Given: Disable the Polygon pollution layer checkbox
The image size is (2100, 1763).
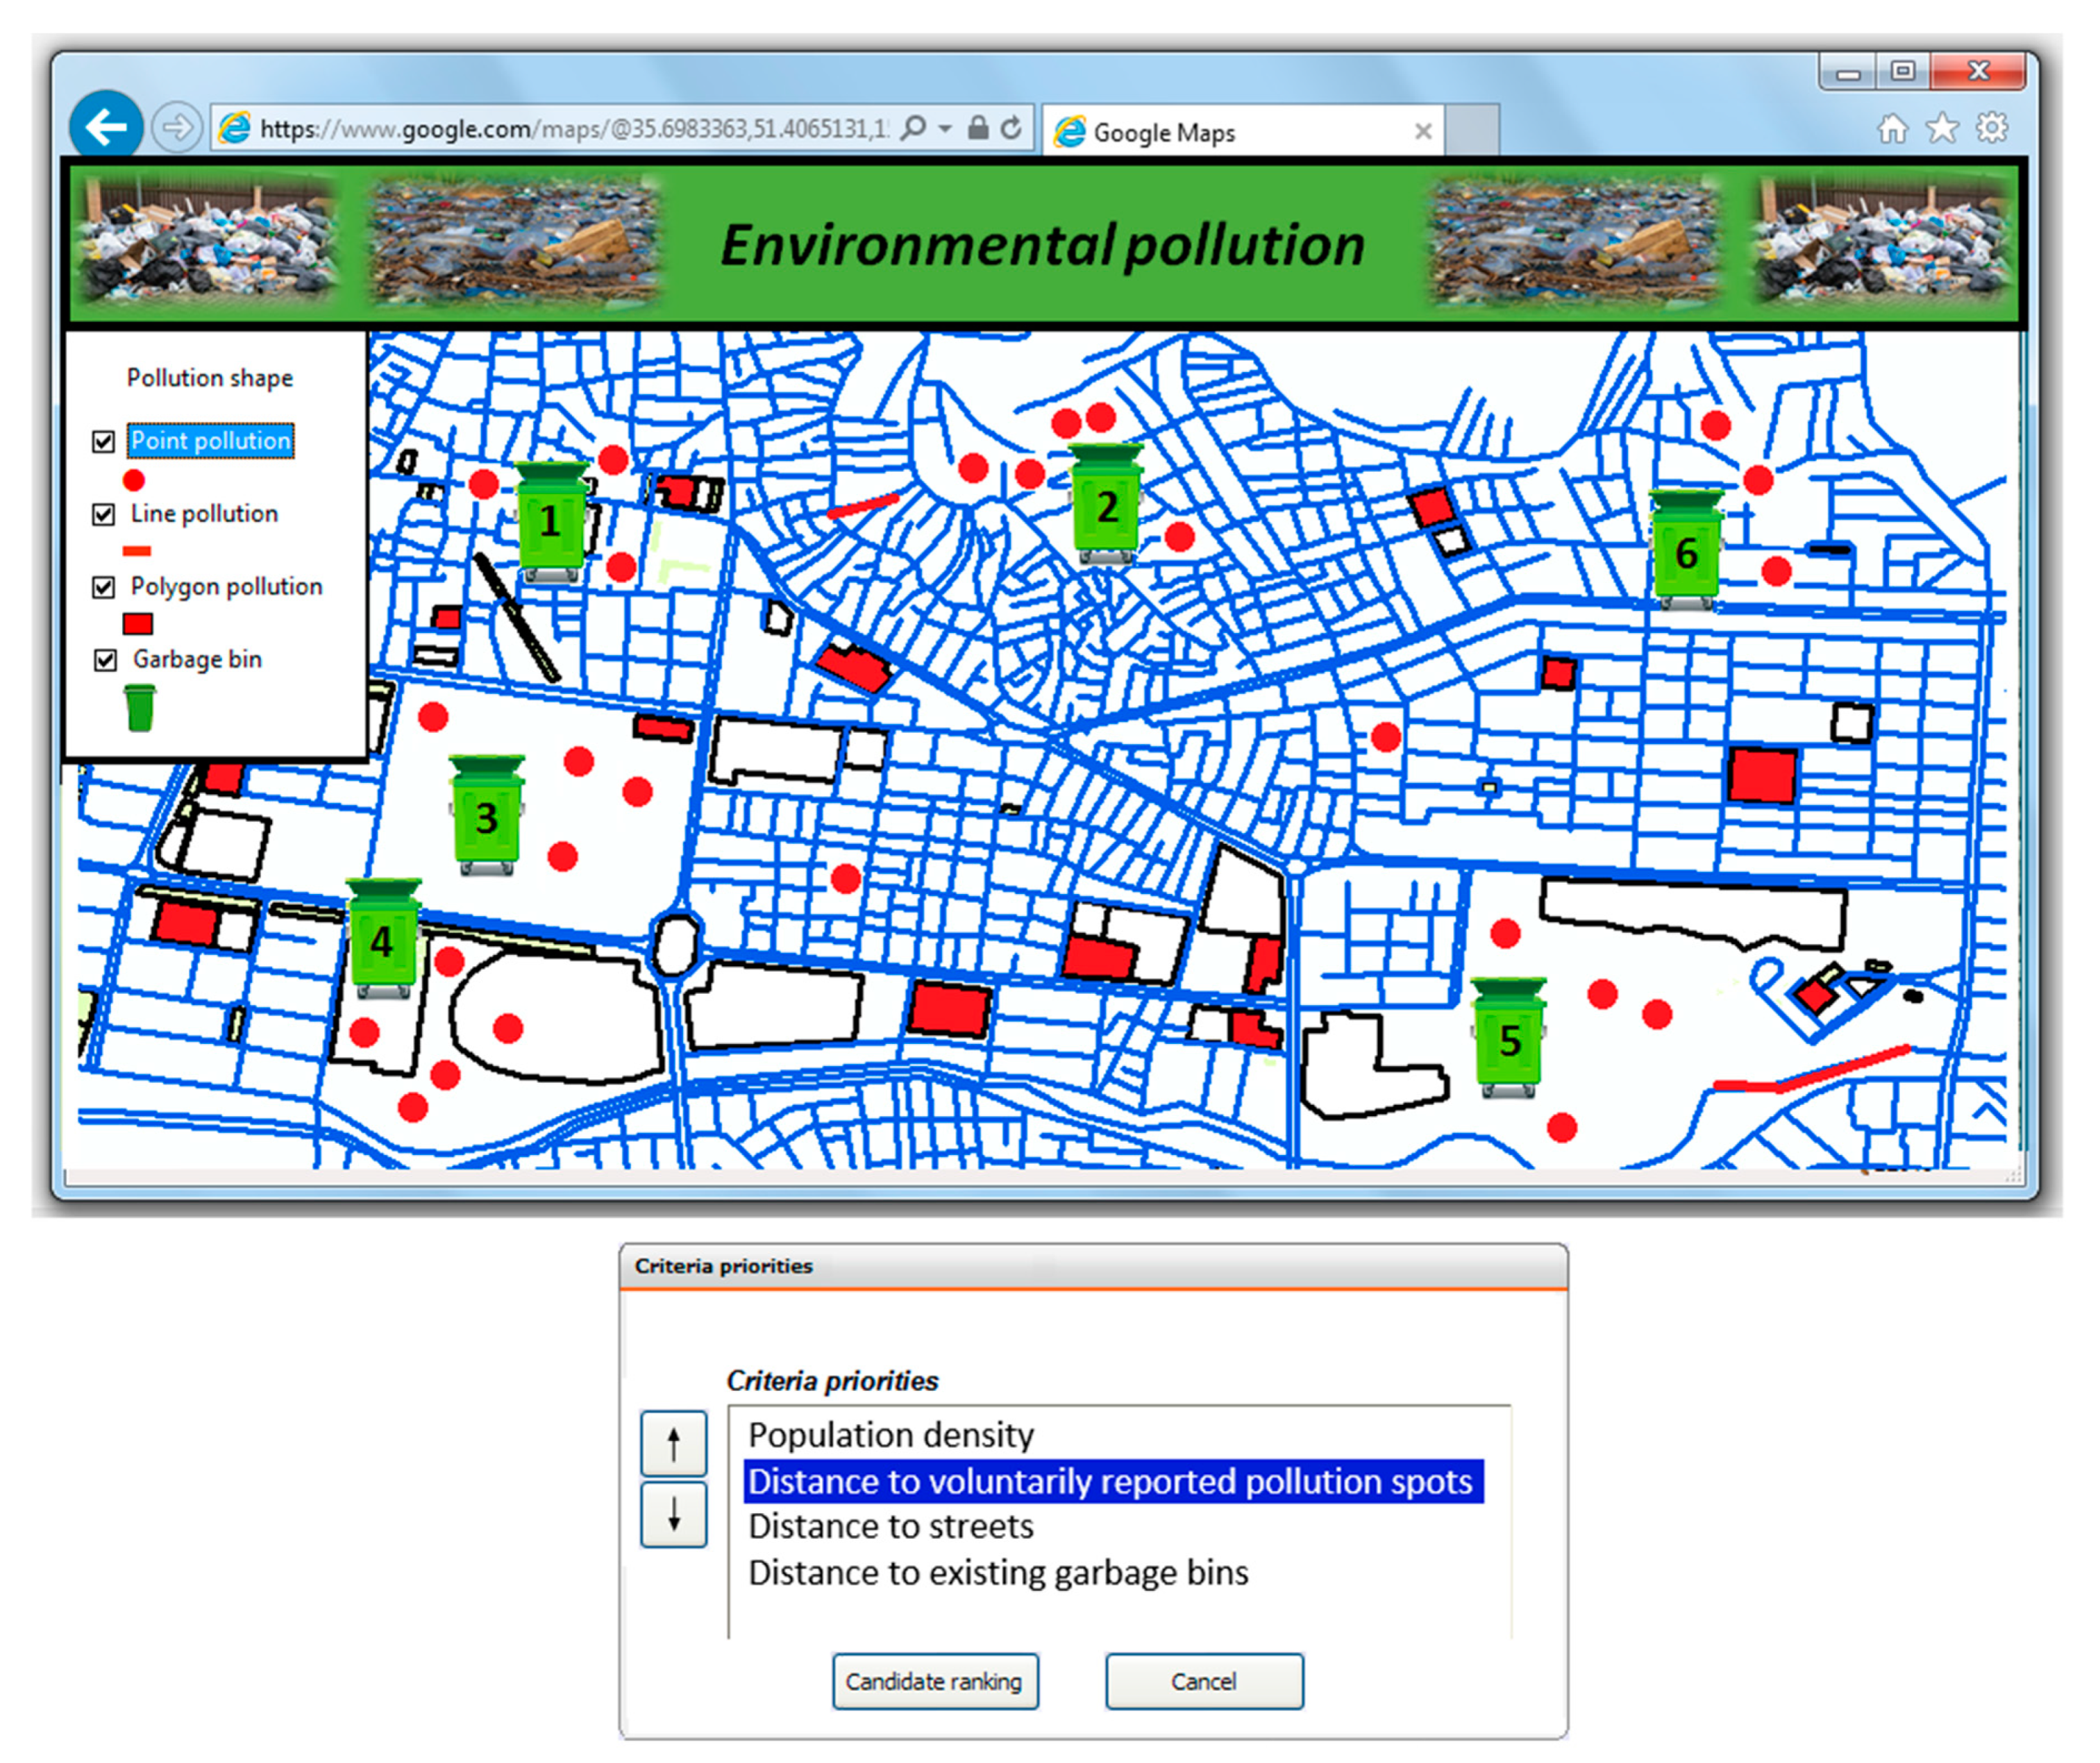Looking at the screenshot, I should click(103, 587).
